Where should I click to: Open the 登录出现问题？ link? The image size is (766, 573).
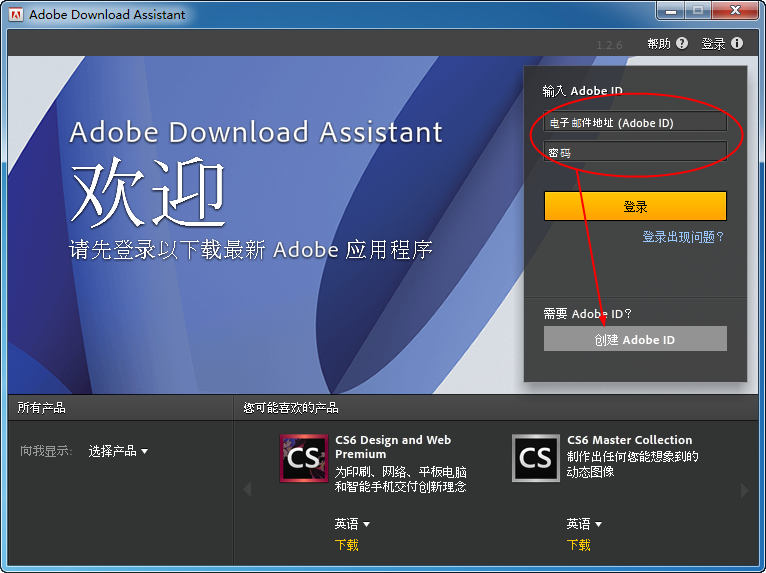(x=683, y=237)
